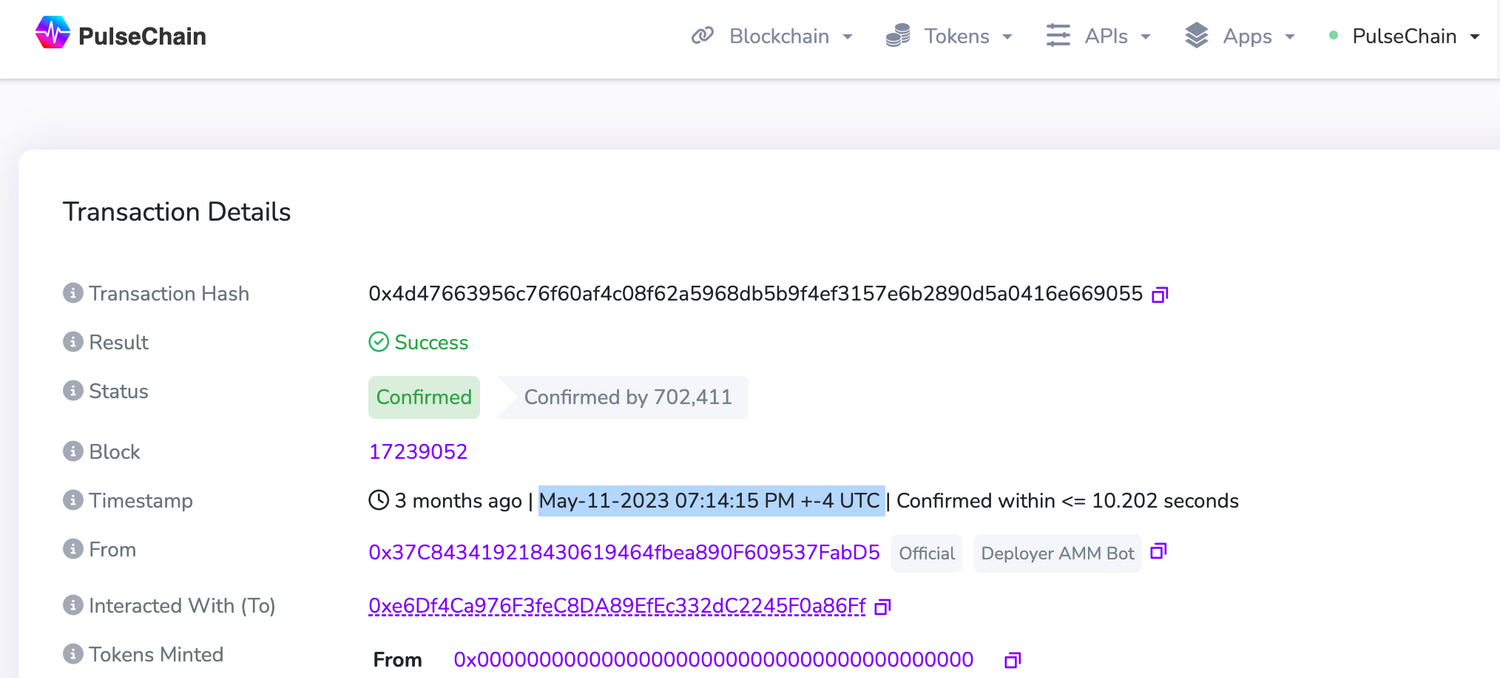The height and width of the screenshot is (678, 1500).
Task: Click info icon next to Timestamp
Action: pyautogui.click(x=72, y=500)
